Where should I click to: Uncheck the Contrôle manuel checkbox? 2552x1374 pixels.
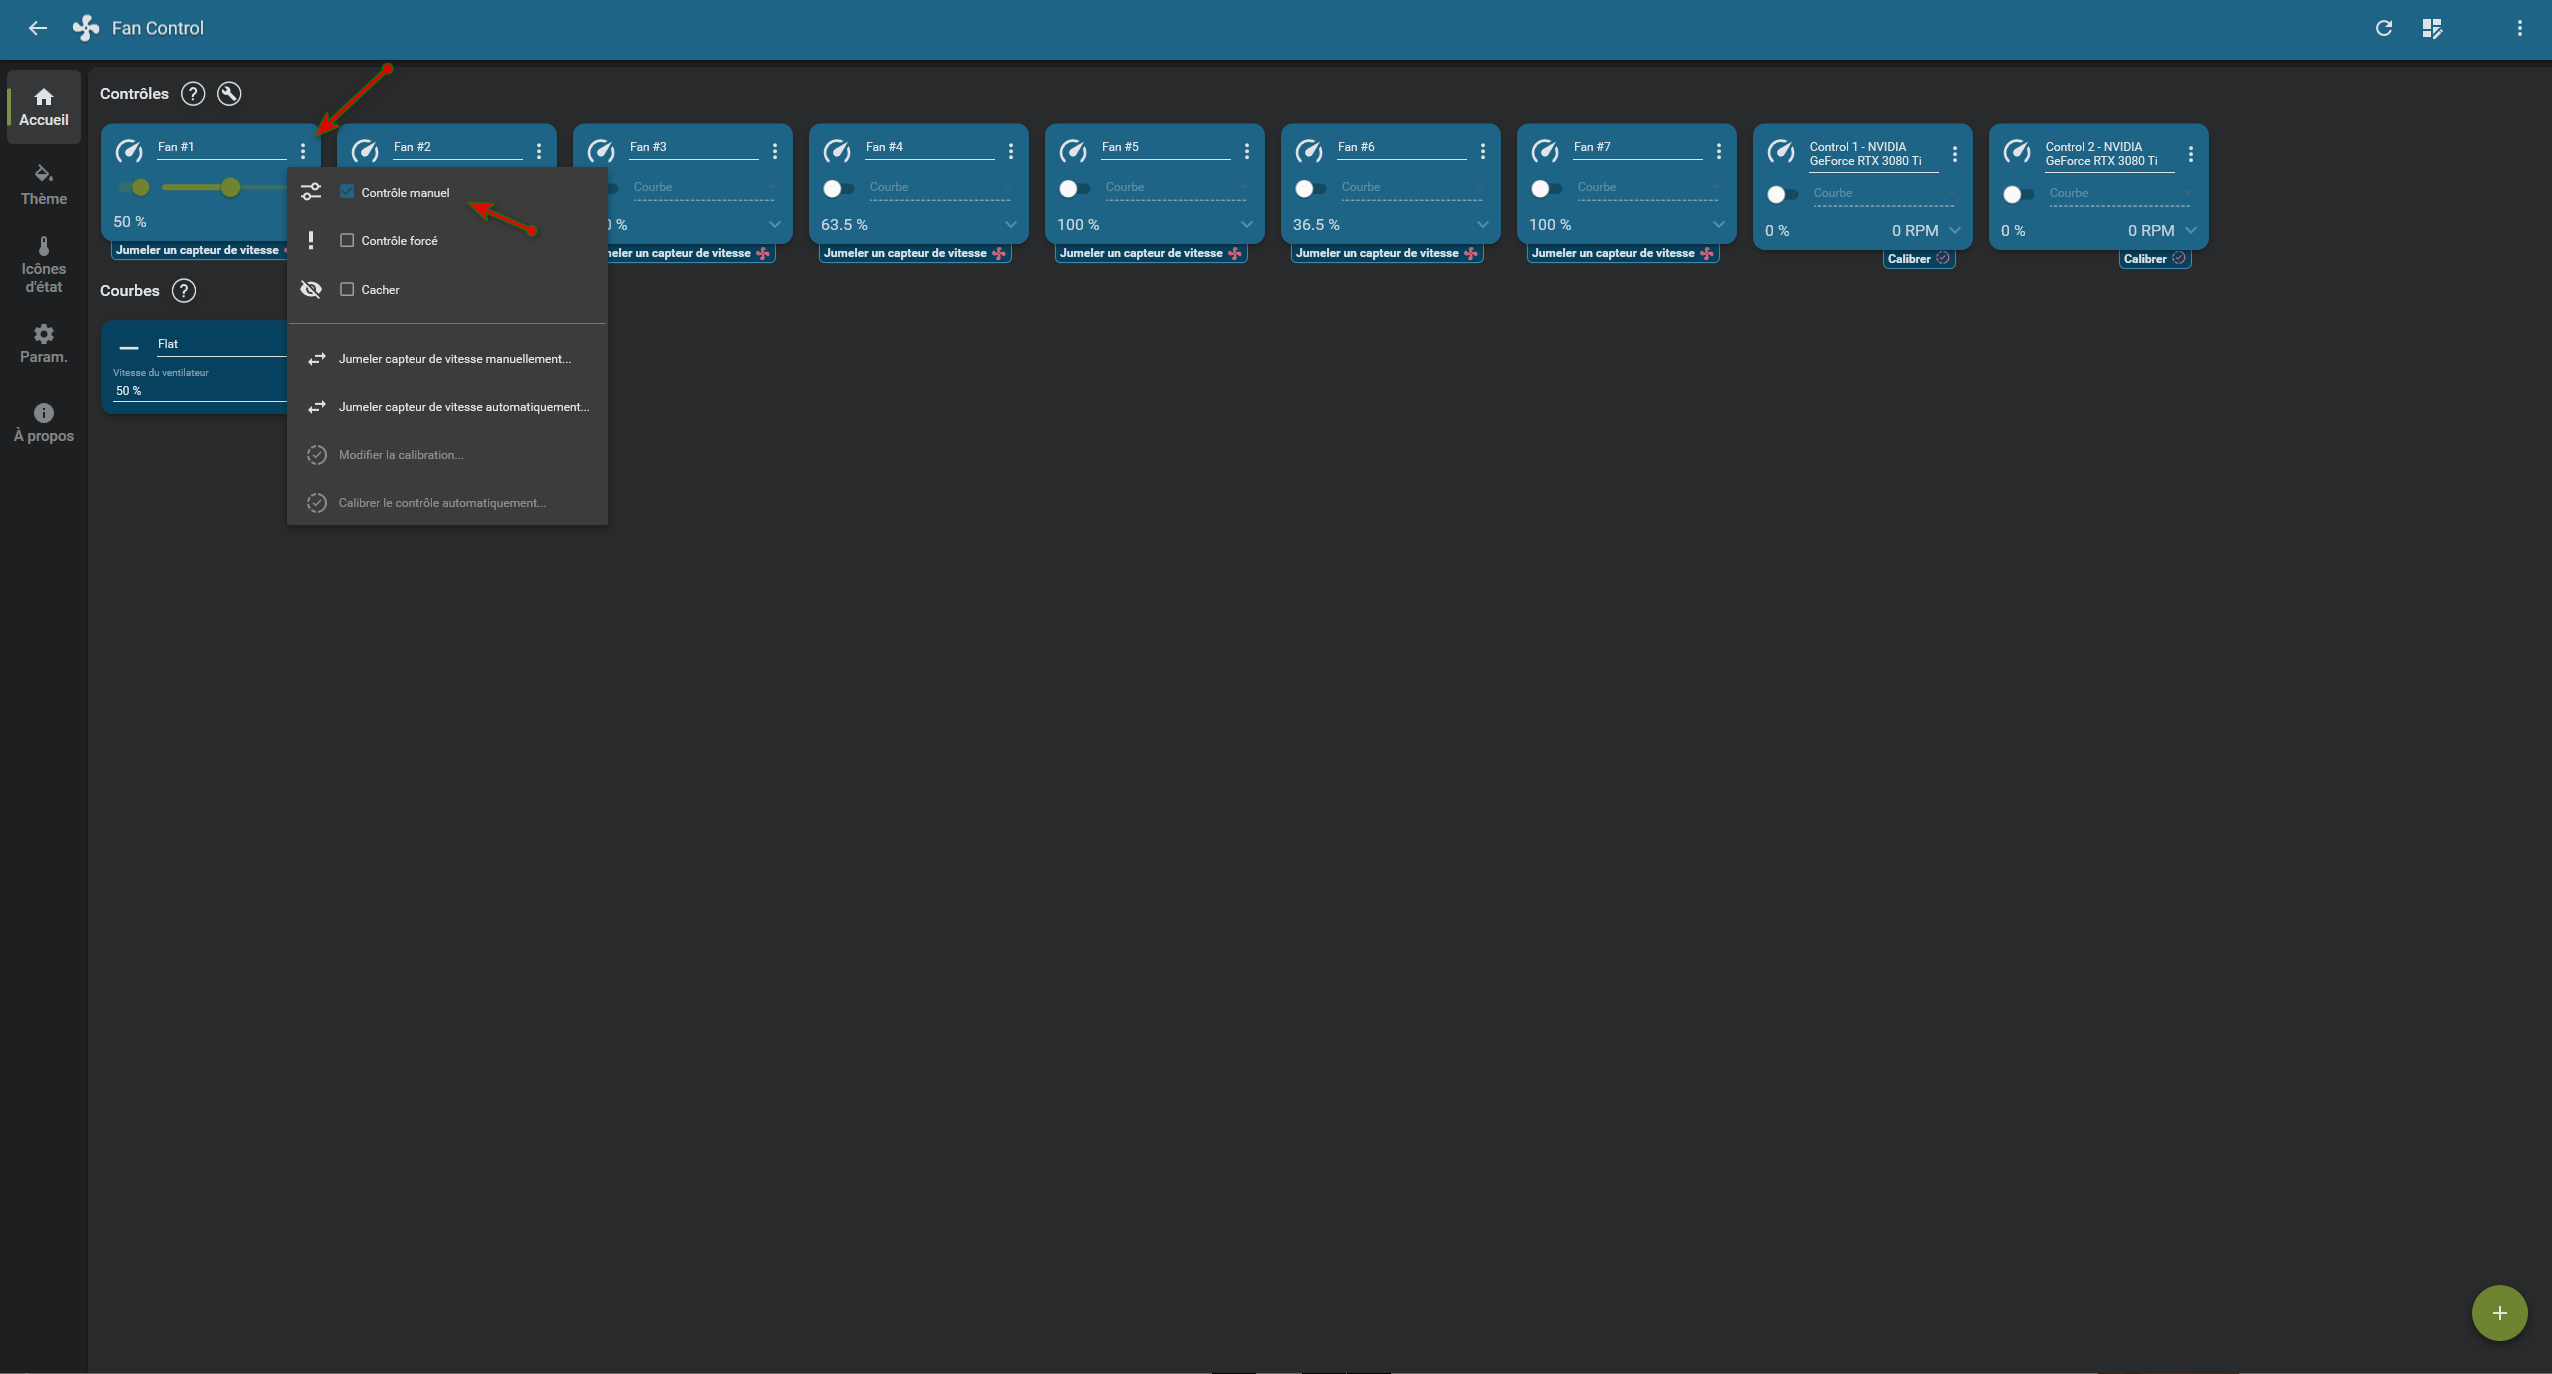pos(347,192)
